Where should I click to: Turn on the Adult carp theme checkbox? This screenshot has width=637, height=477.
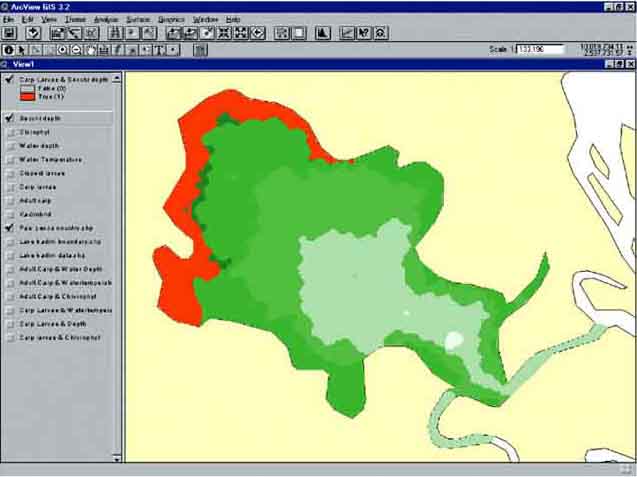[9, 201]
